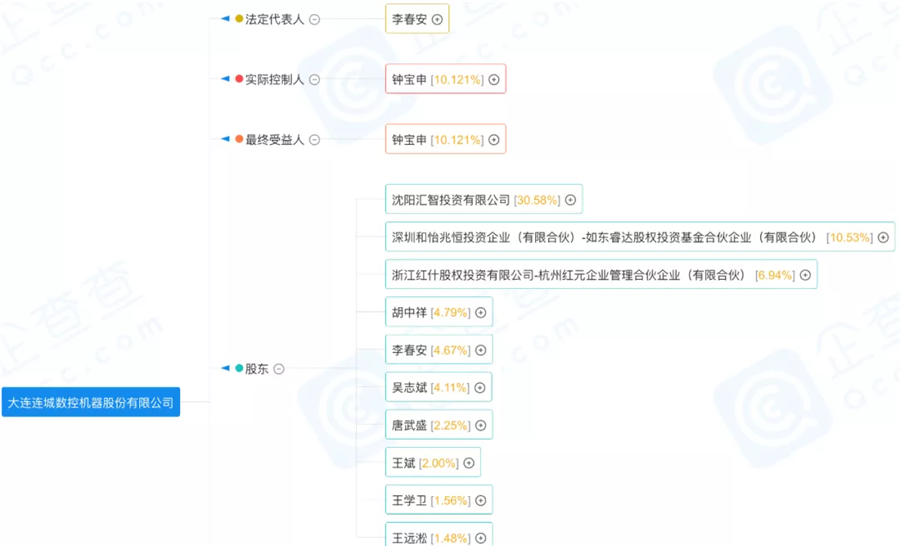Expand plus icon beside 王远淞 1.48%

tap(480, 538)
